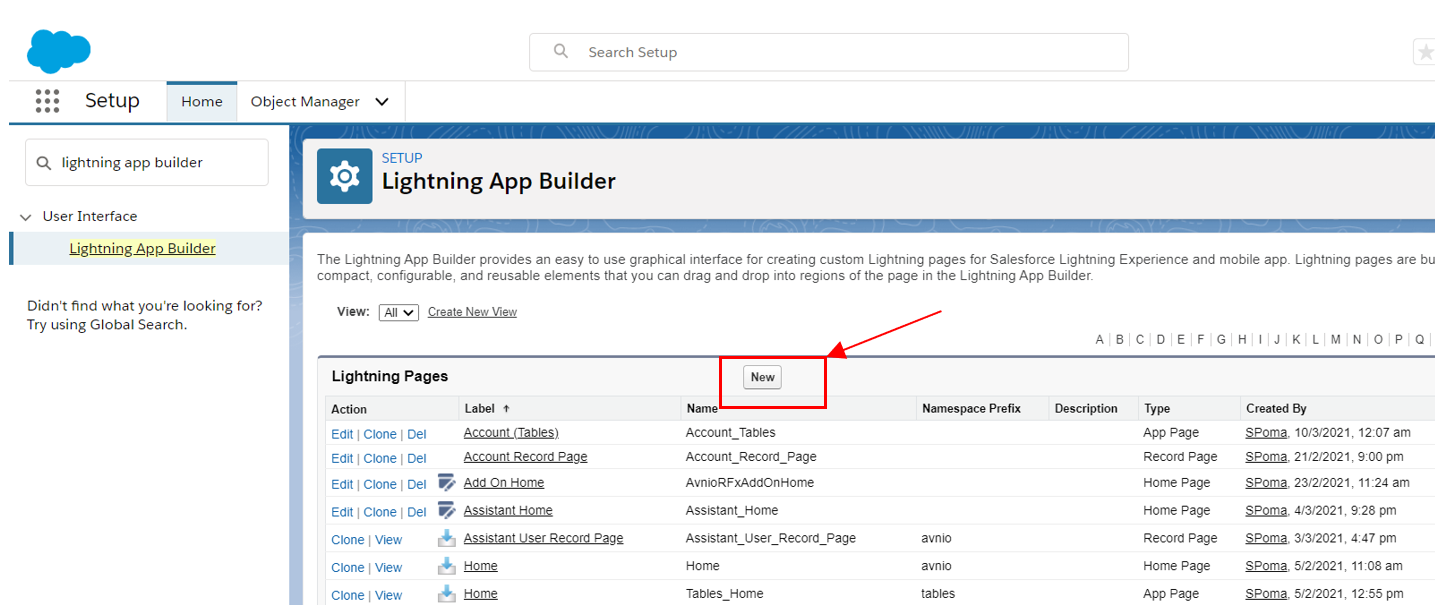Open the Account (Tables) page link

511,433
